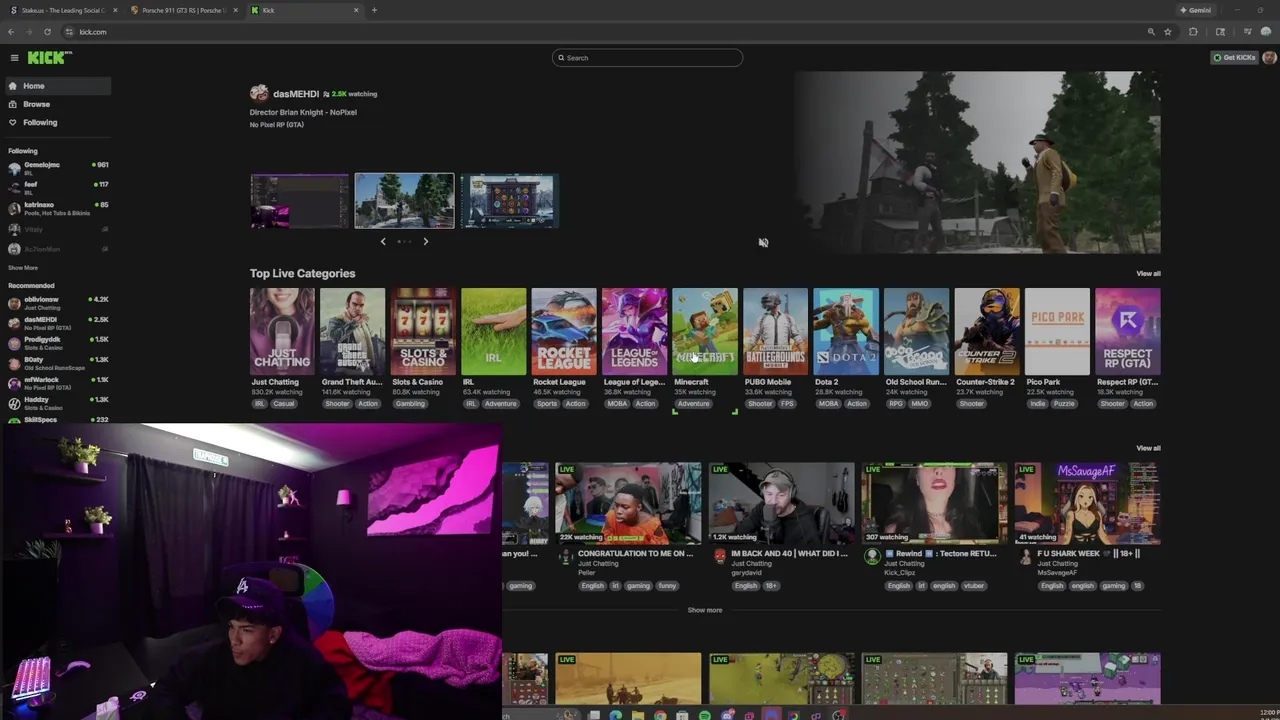Viewport: 1280px width, 720px height.
Task: Open Following in the sidebar menu
Action: click(56, 122)
